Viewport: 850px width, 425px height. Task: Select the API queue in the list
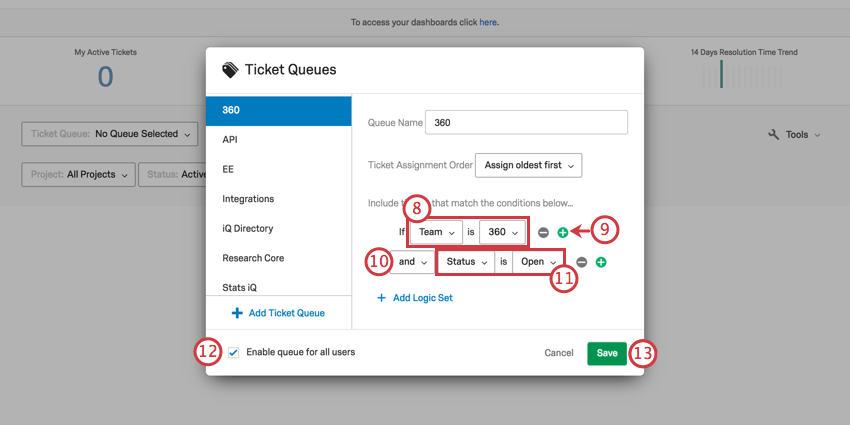[230, 140]
